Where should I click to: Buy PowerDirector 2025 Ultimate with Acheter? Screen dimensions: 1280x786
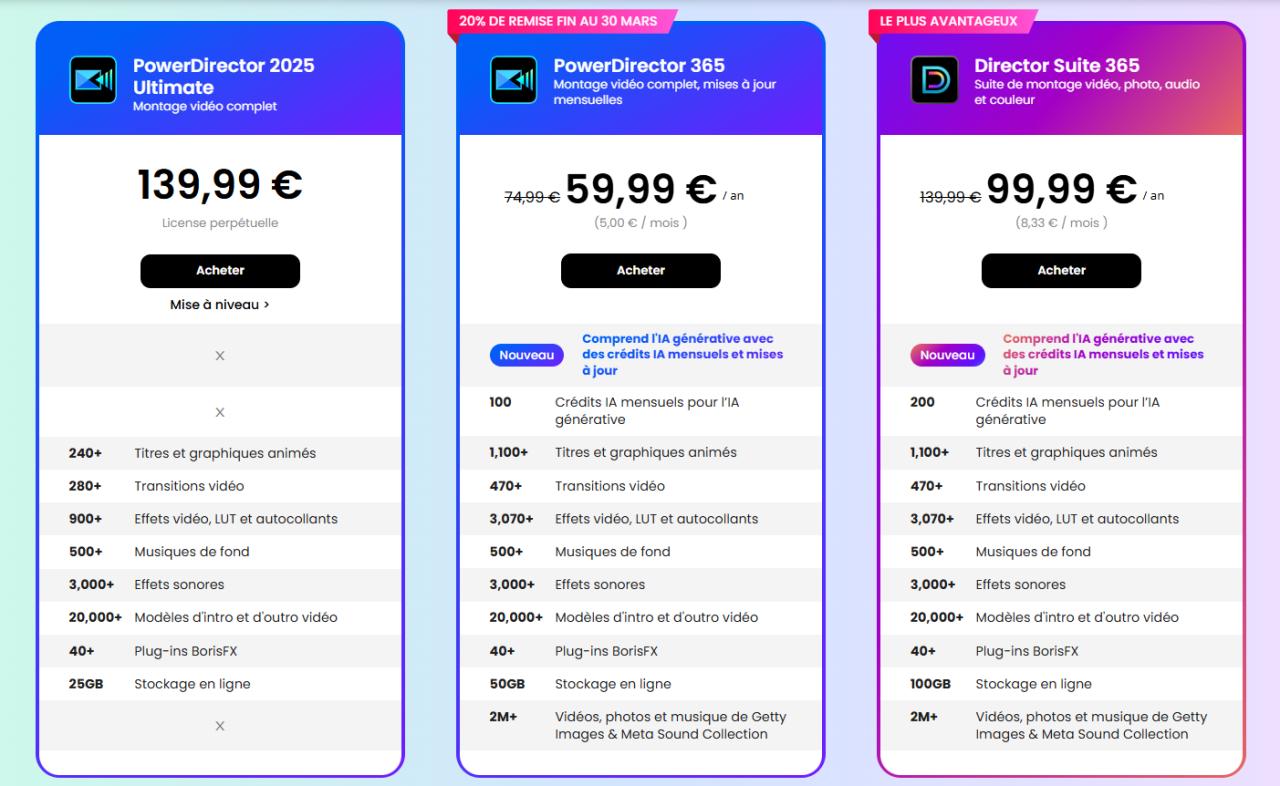click(220, 271)
